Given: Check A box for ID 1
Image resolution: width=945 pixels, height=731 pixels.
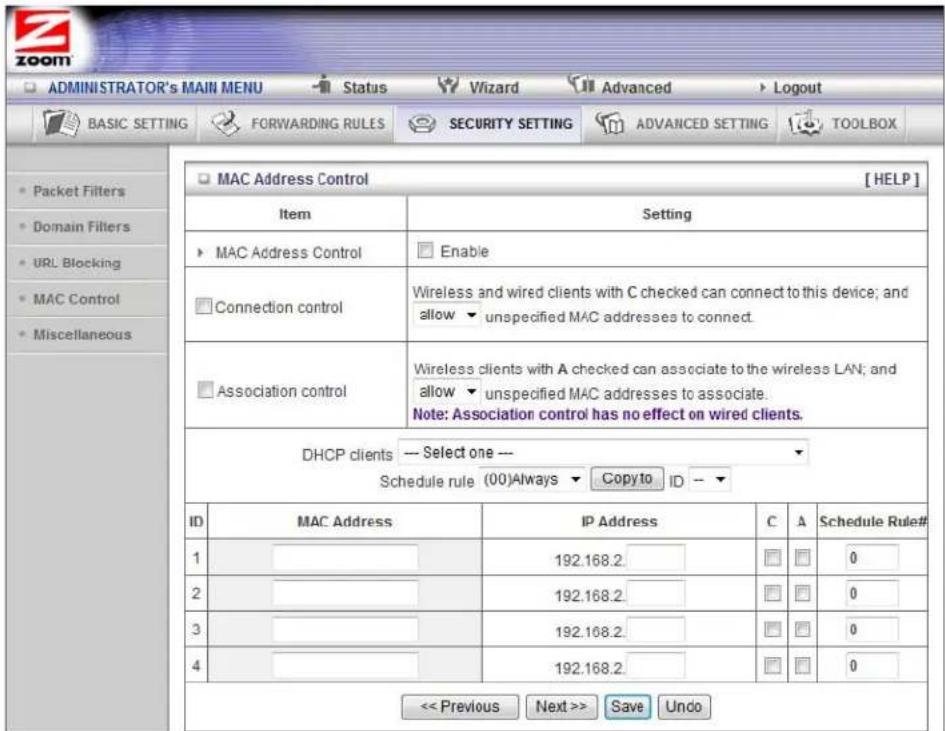Looking at the screenshot, I should coord(802,557).
